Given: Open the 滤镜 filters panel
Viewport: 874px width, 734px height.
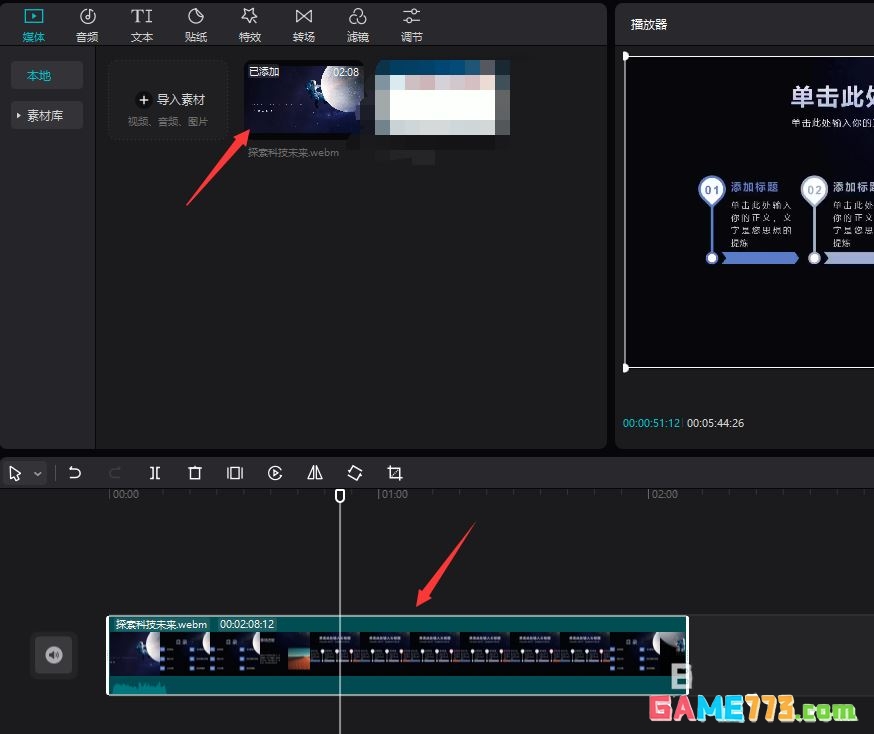Looking at the screenshot, I should [357, 24].
